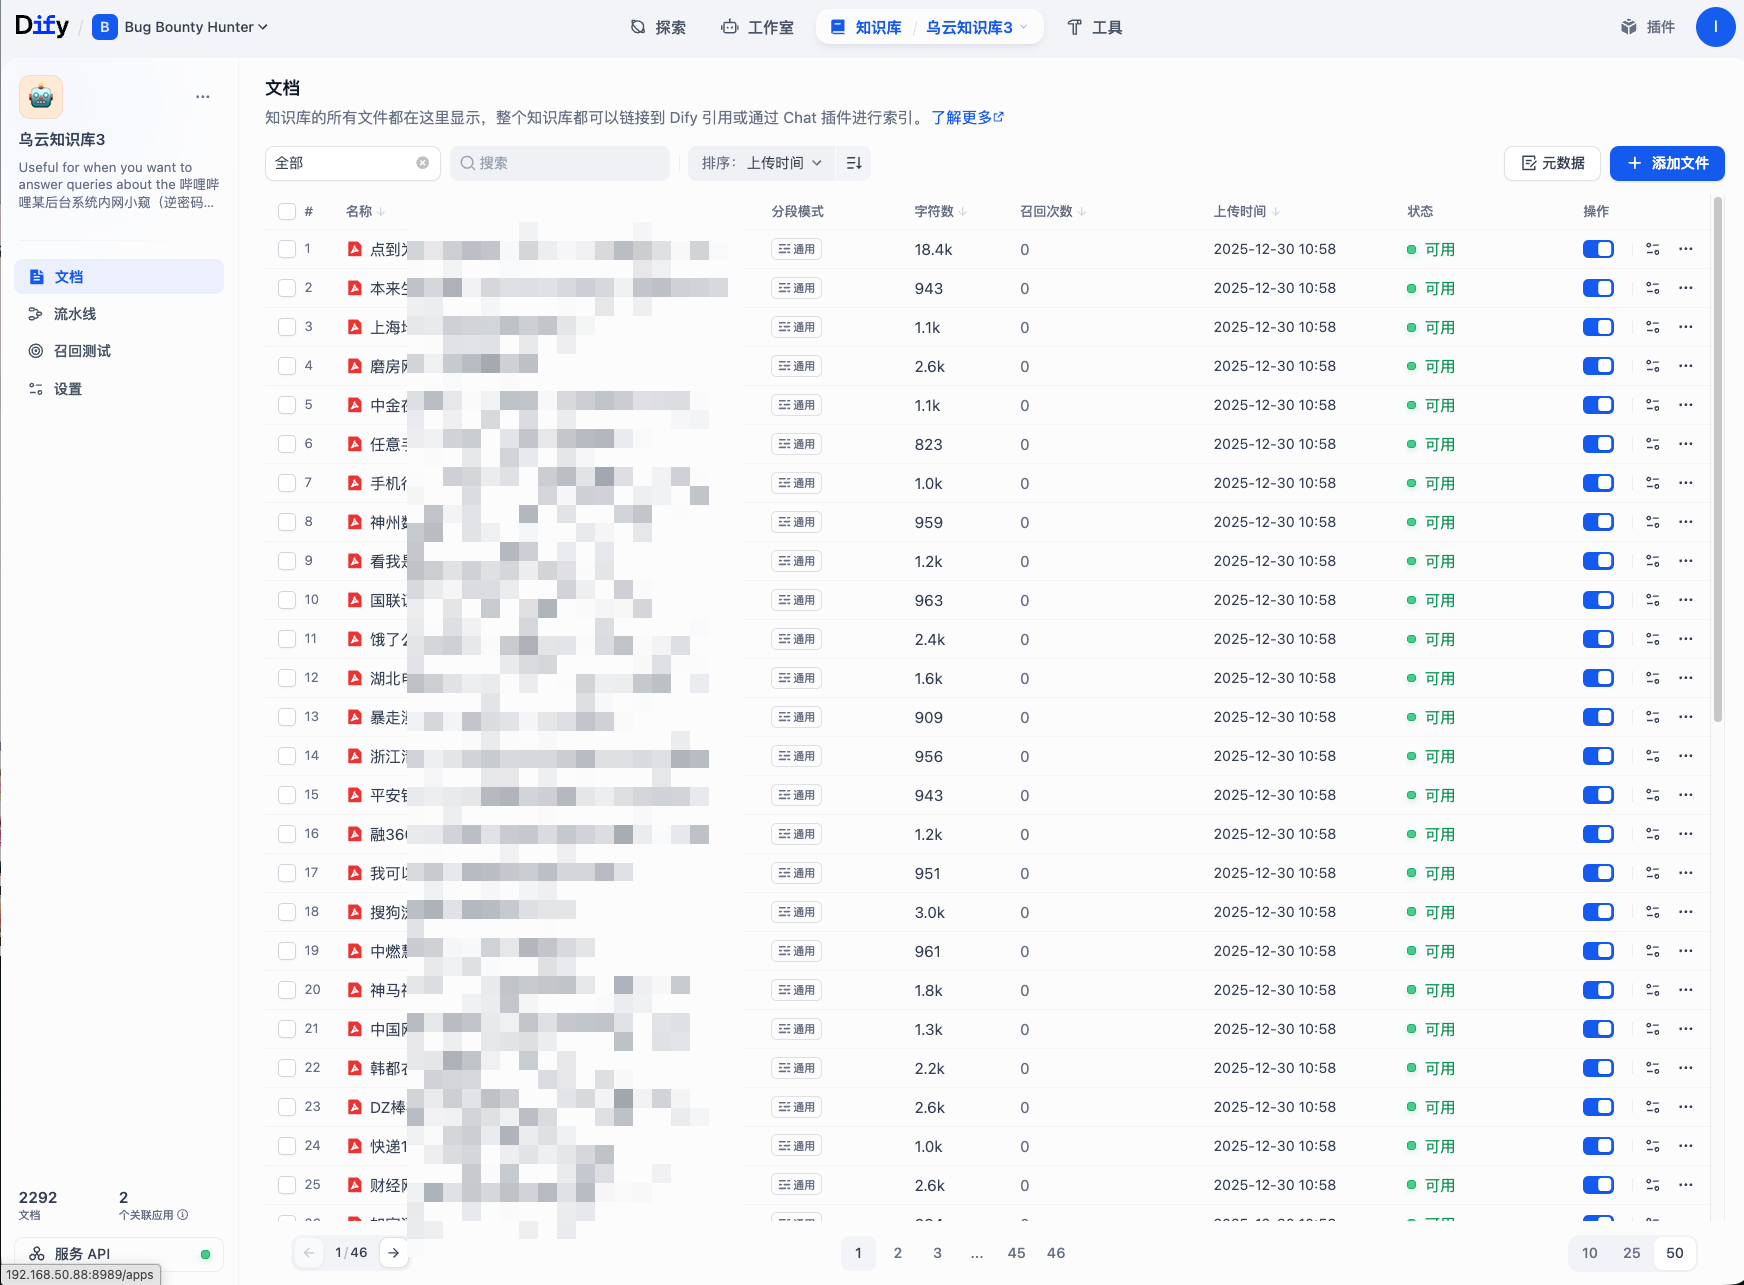Image resolution: width=1744 pixels, height=1285 pixels.
Task: Click the document search input field
Action: click(560, 163)
